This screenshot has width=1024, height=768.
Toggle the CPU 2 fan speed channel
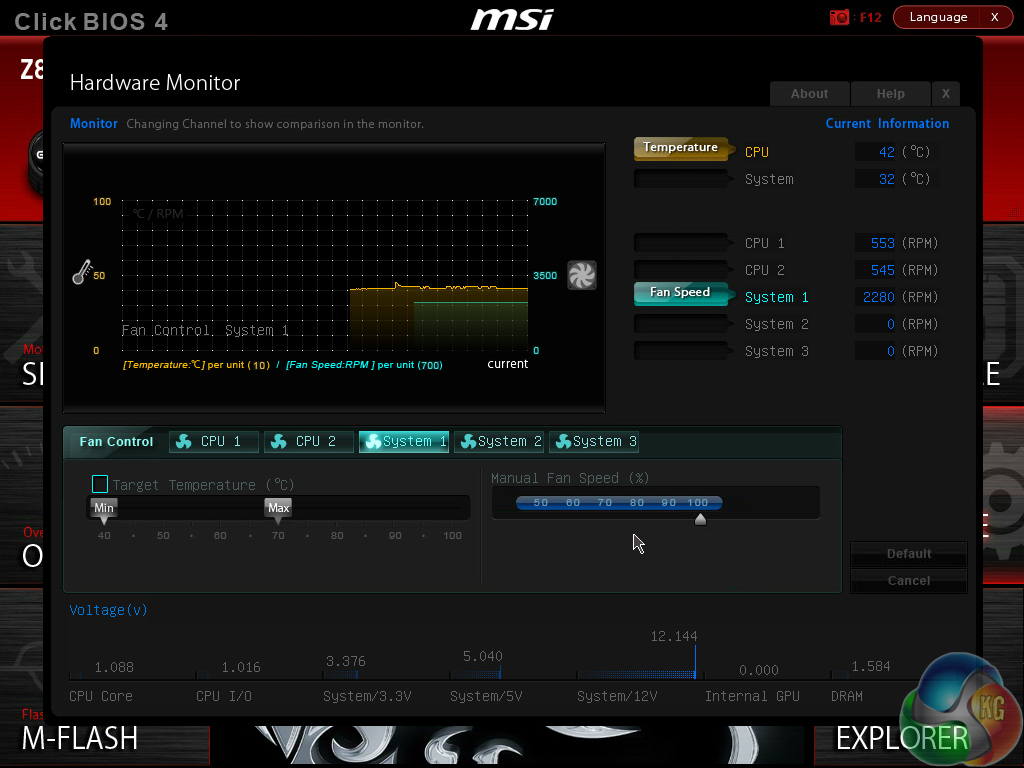click(683, 270)
